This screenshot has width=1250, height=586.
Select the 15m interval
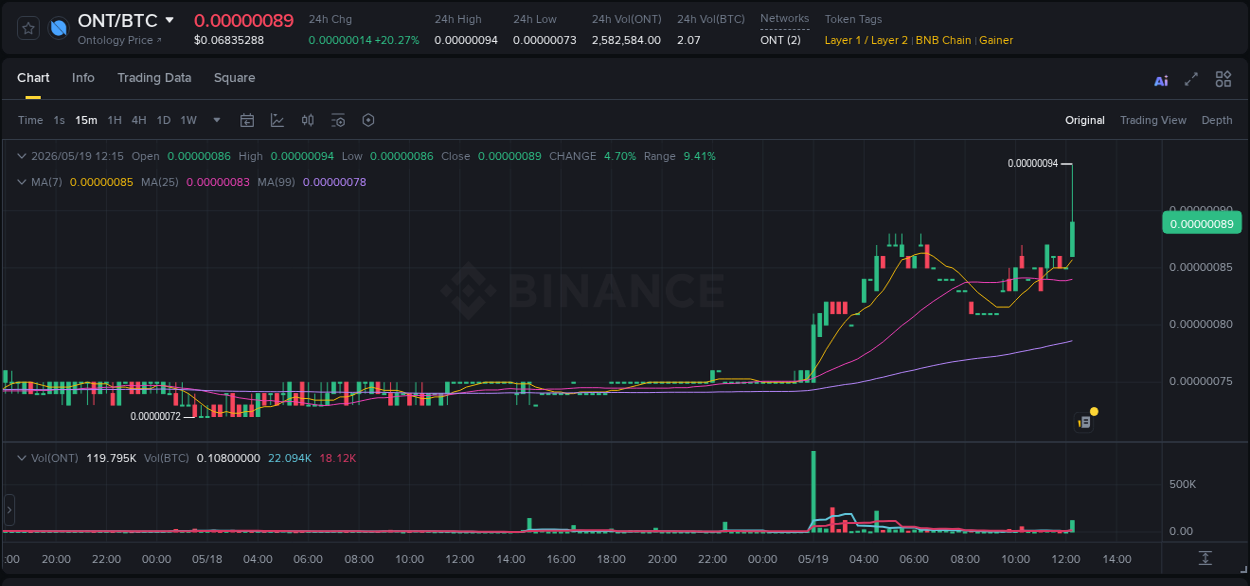[x=87, y=120]
